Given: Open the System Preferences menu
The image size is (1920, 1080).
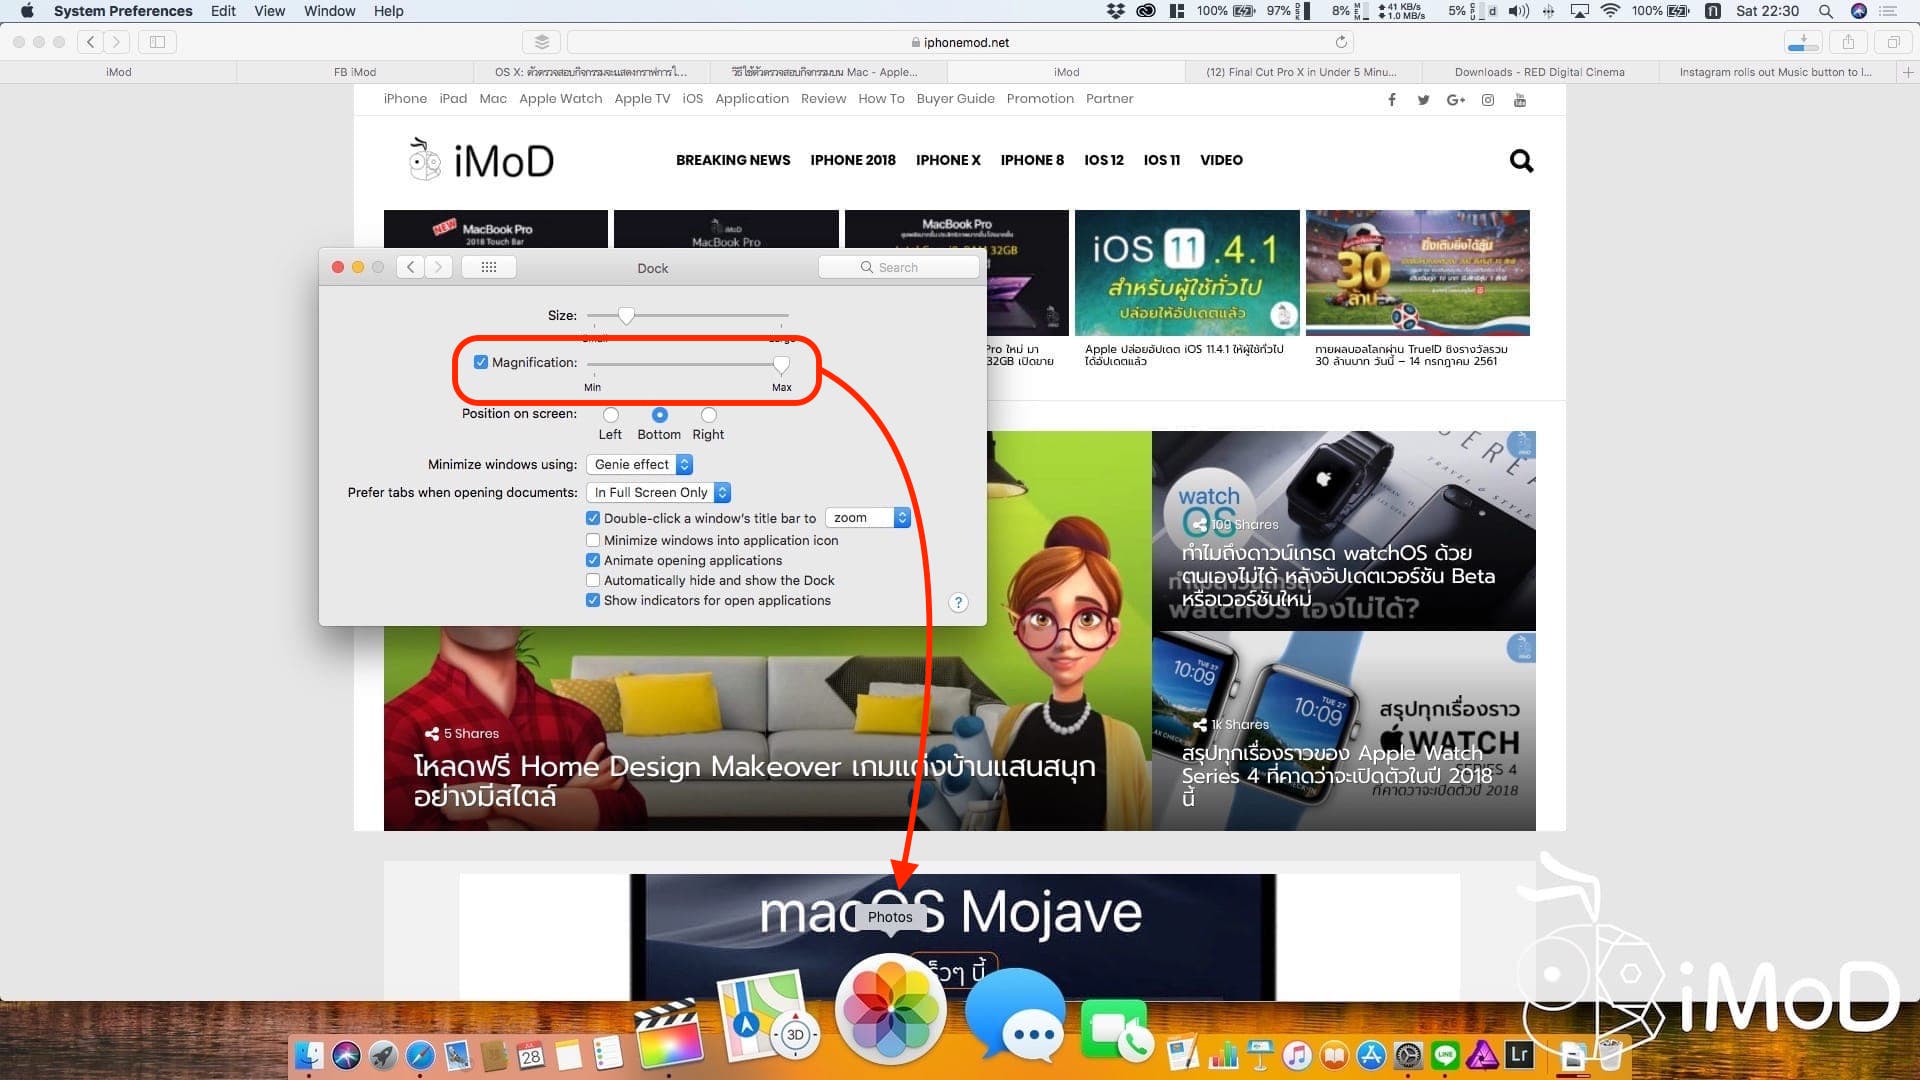Looking at the screenshot, I should pos(122,11).
